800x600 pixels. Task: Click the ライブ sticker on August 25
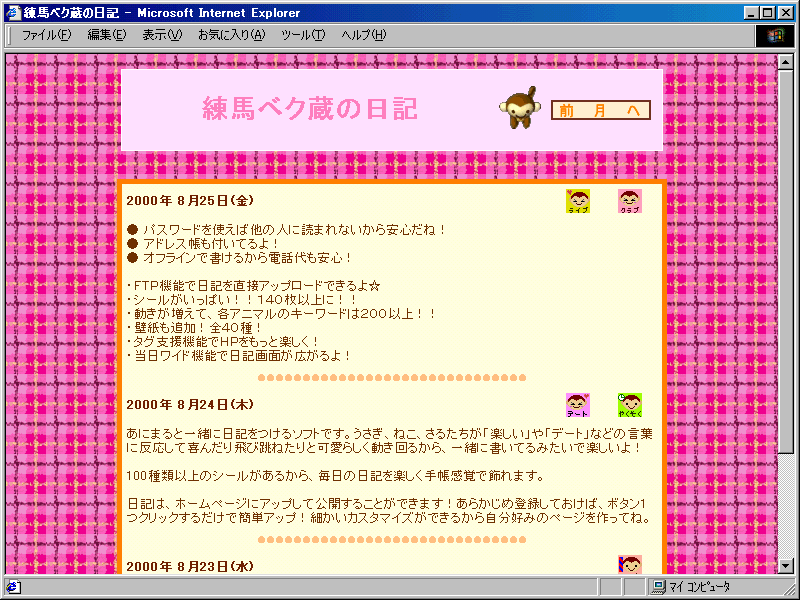[578, 201]
